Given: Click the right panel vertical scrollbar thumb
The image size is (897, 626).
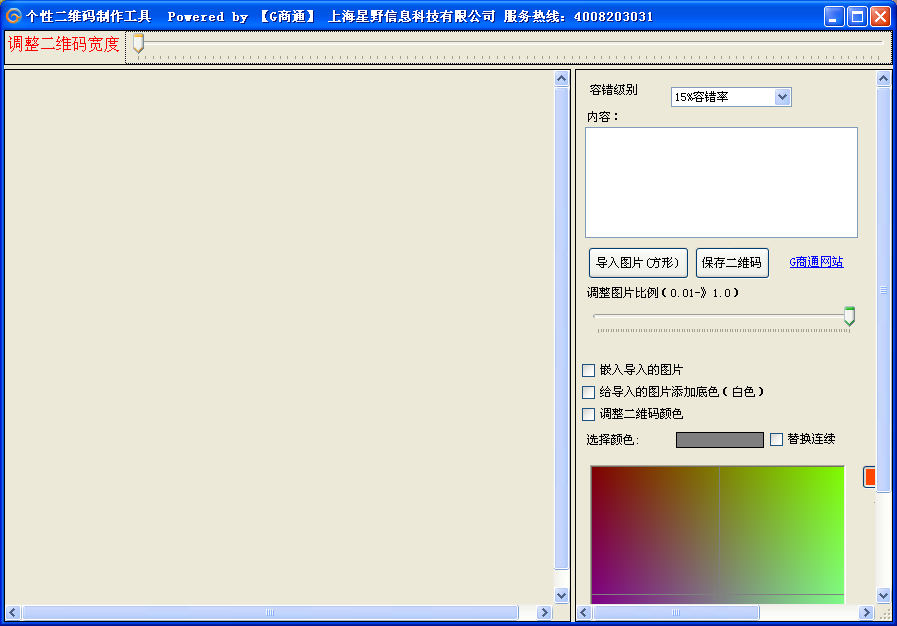Looking at the screenshot, I should point(883,290).
